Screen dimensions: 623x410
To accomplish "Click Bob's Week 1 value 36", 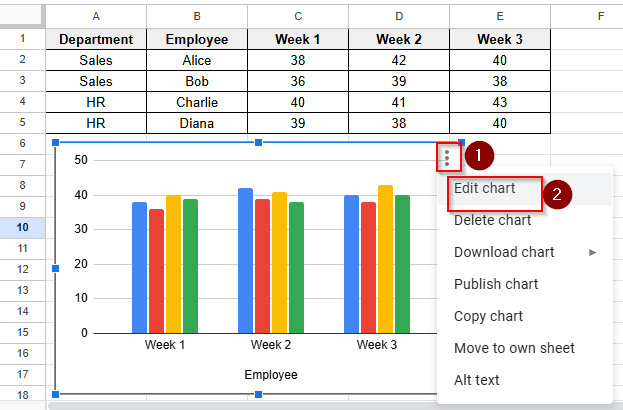I will pos(298,81).
